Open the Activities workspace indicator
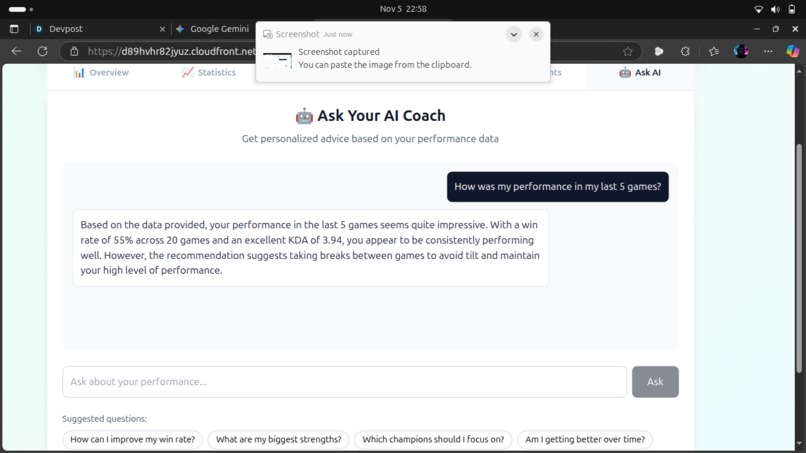806x453 pixels. click(x=21, y=9)
